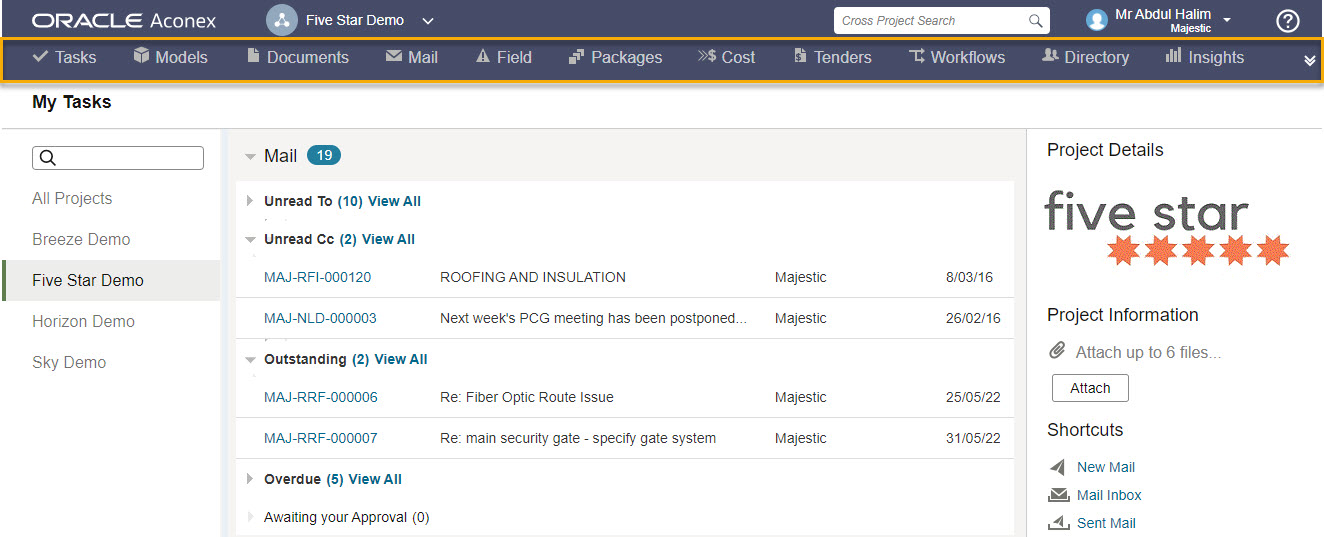The width and height of the screenshot is (1324, 537).
Task: Click the project filter search box
Action: coord(118,158)
